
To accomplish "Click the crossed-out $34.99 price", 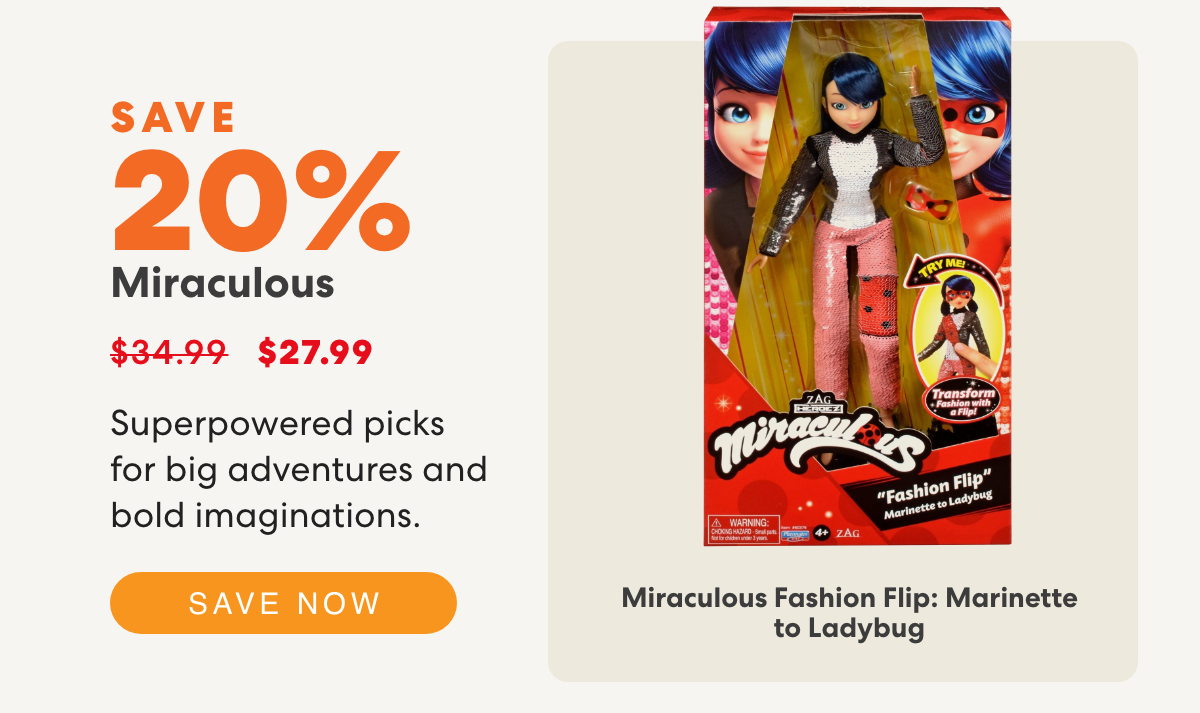I will pyautogui.click(x=168, y=352).
